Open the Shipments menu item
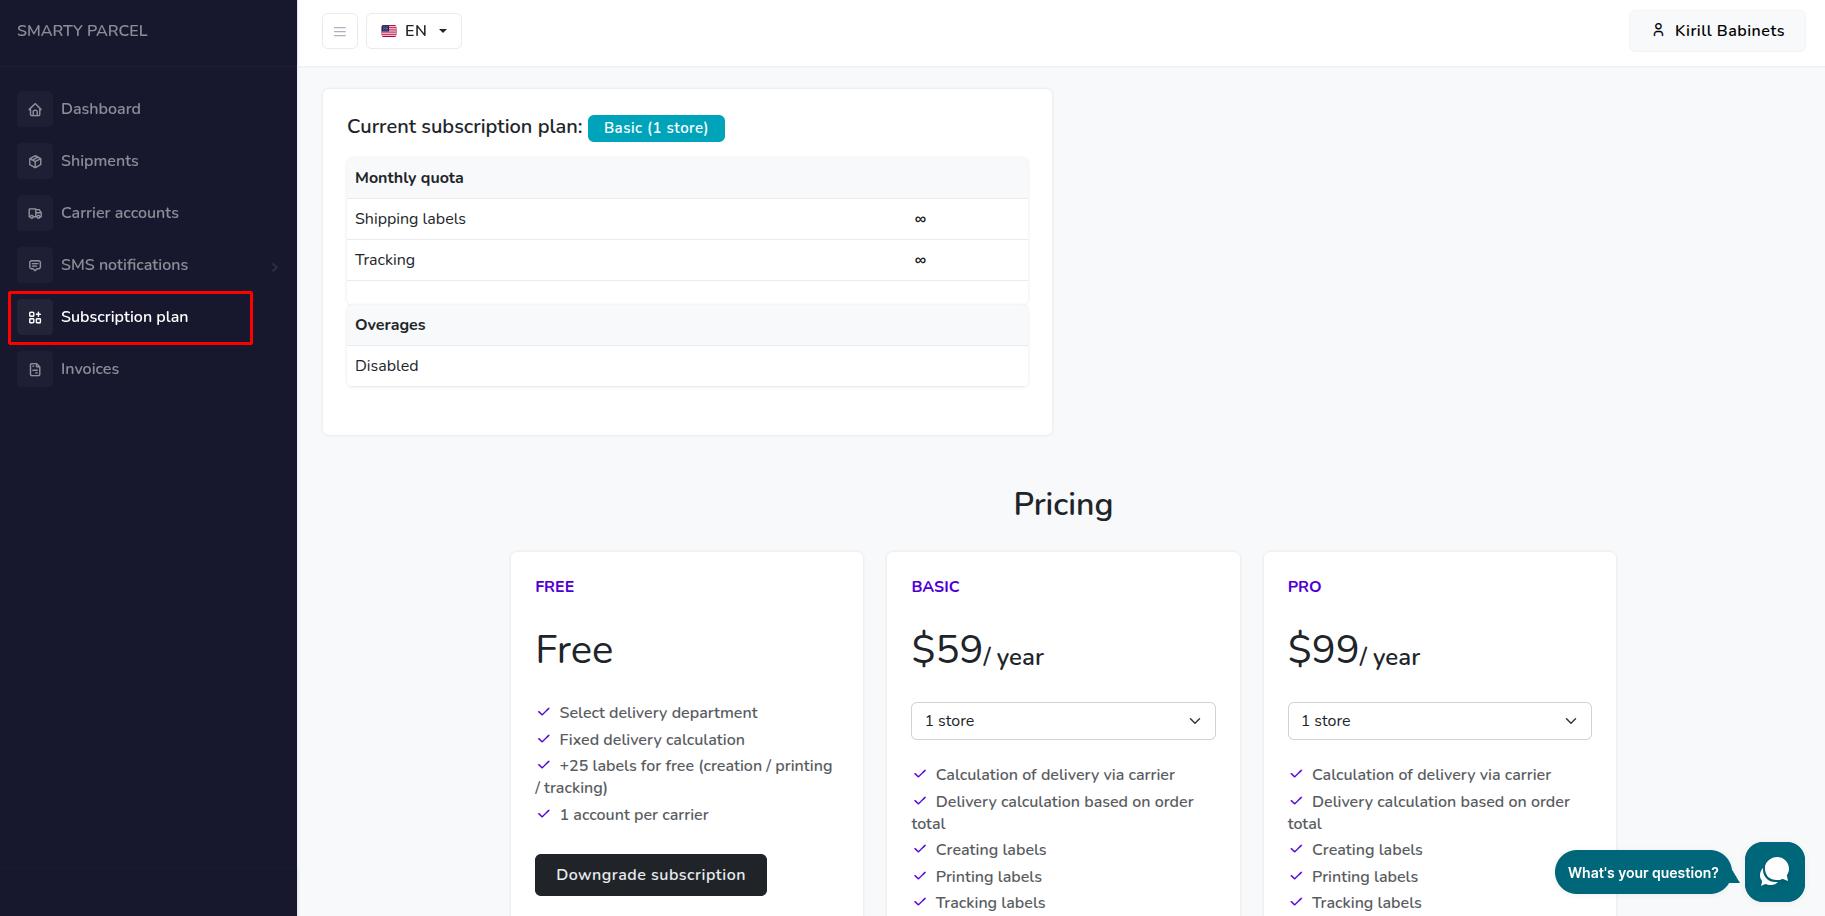The image size is (1825, 916). point(99,161)
